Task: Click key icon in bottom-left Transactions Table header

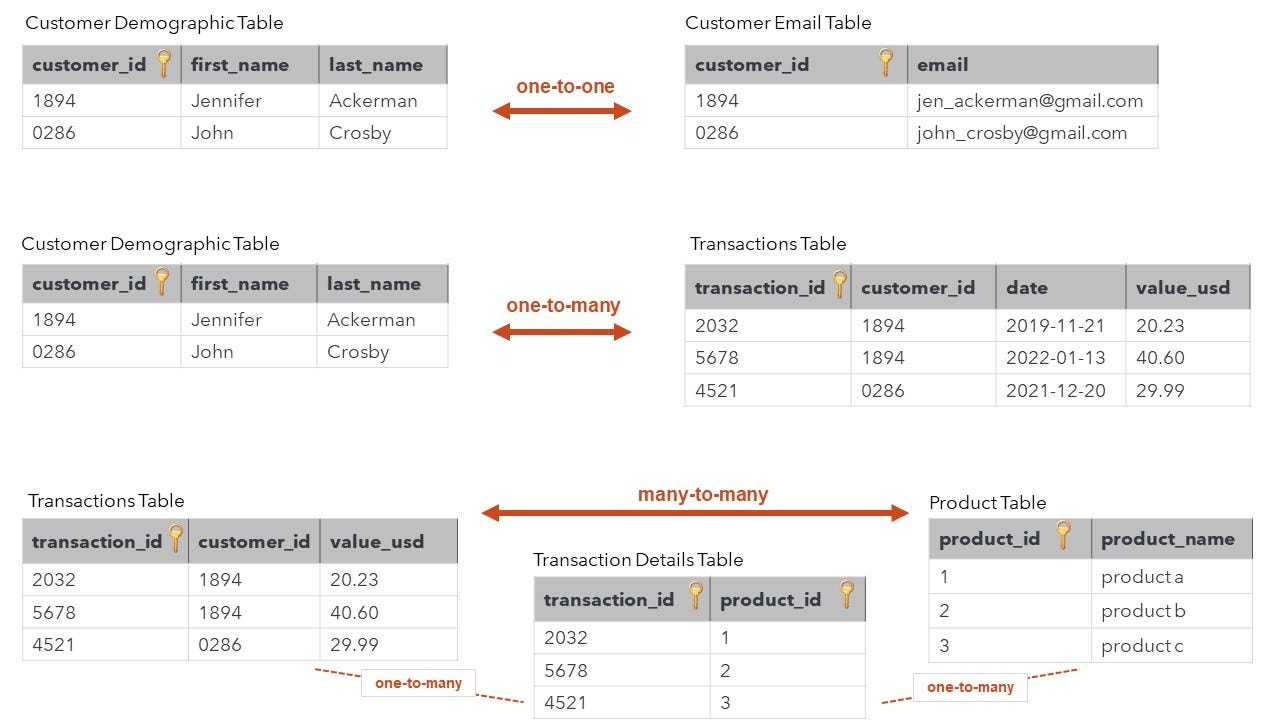Action: [x=176, y=539]
